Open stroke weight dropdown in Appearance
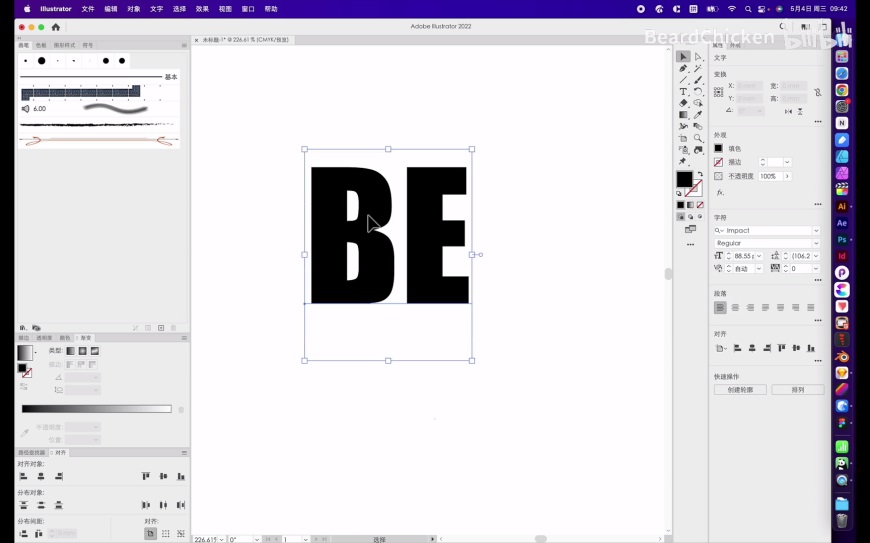 point(787,163)
